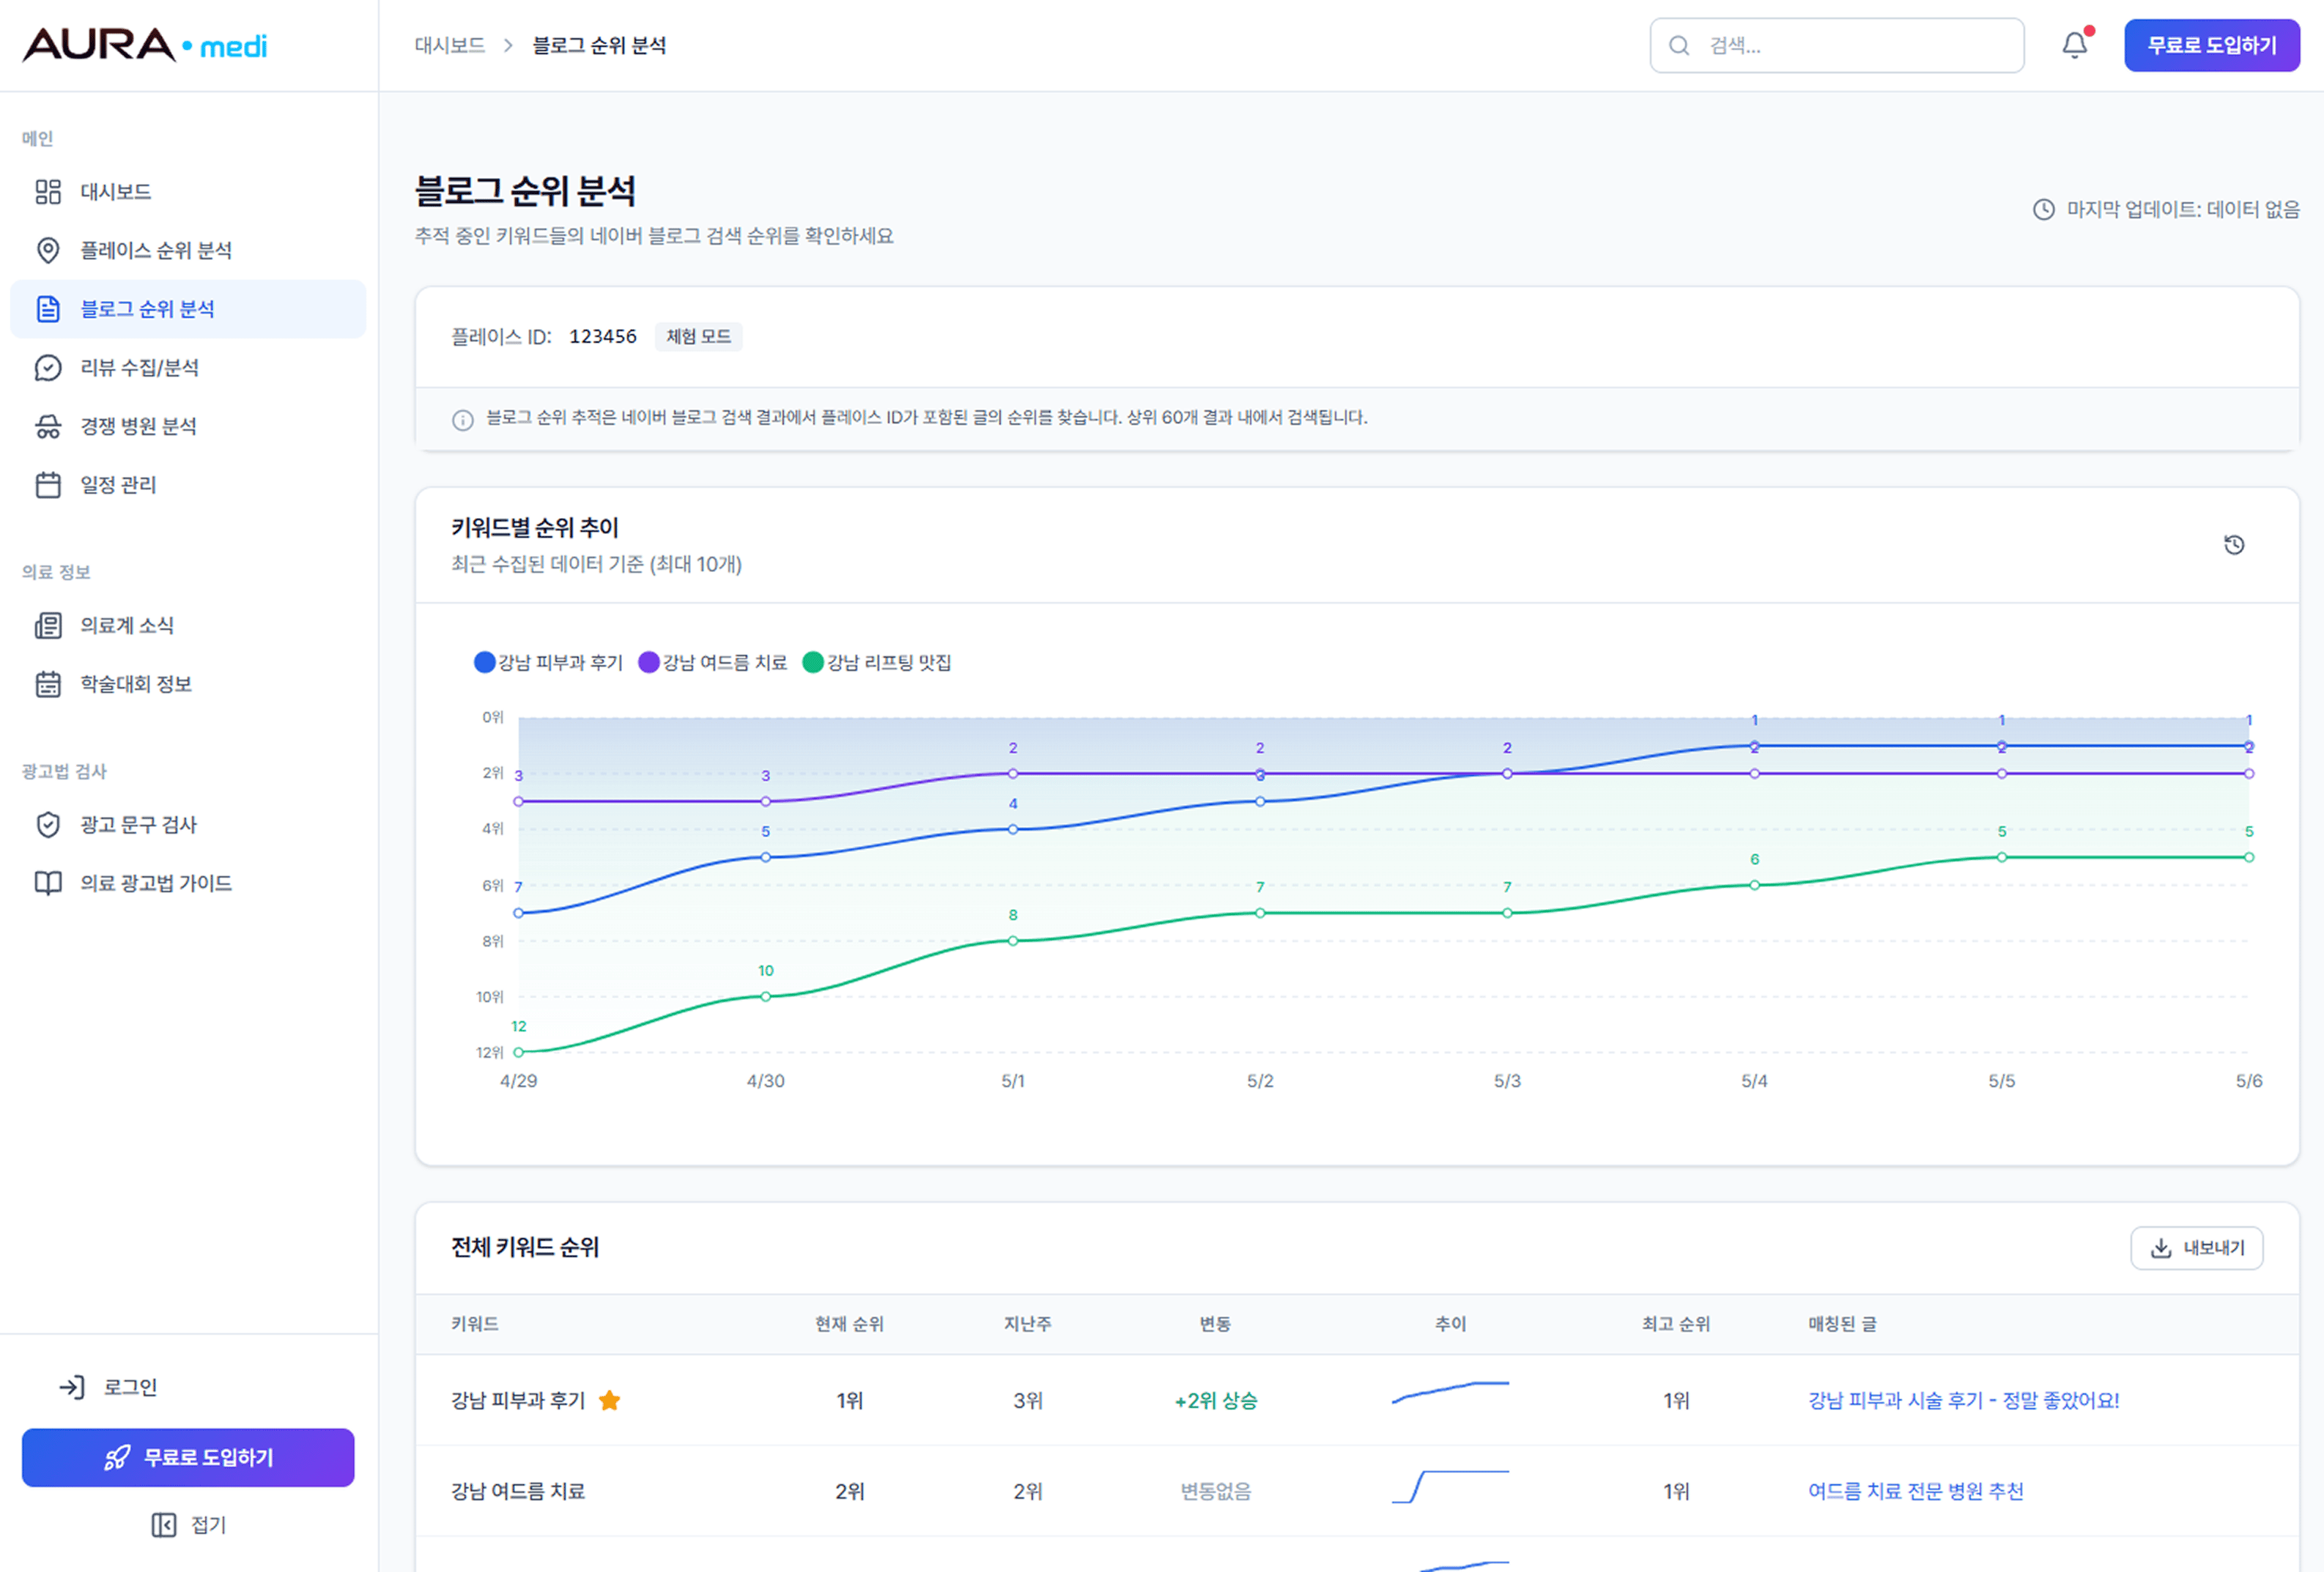Toggle the 강남 여드름 치료 legend series
Viewport: 2324px width, 1572px height.
pyautogui.click(x=712, y=662)
